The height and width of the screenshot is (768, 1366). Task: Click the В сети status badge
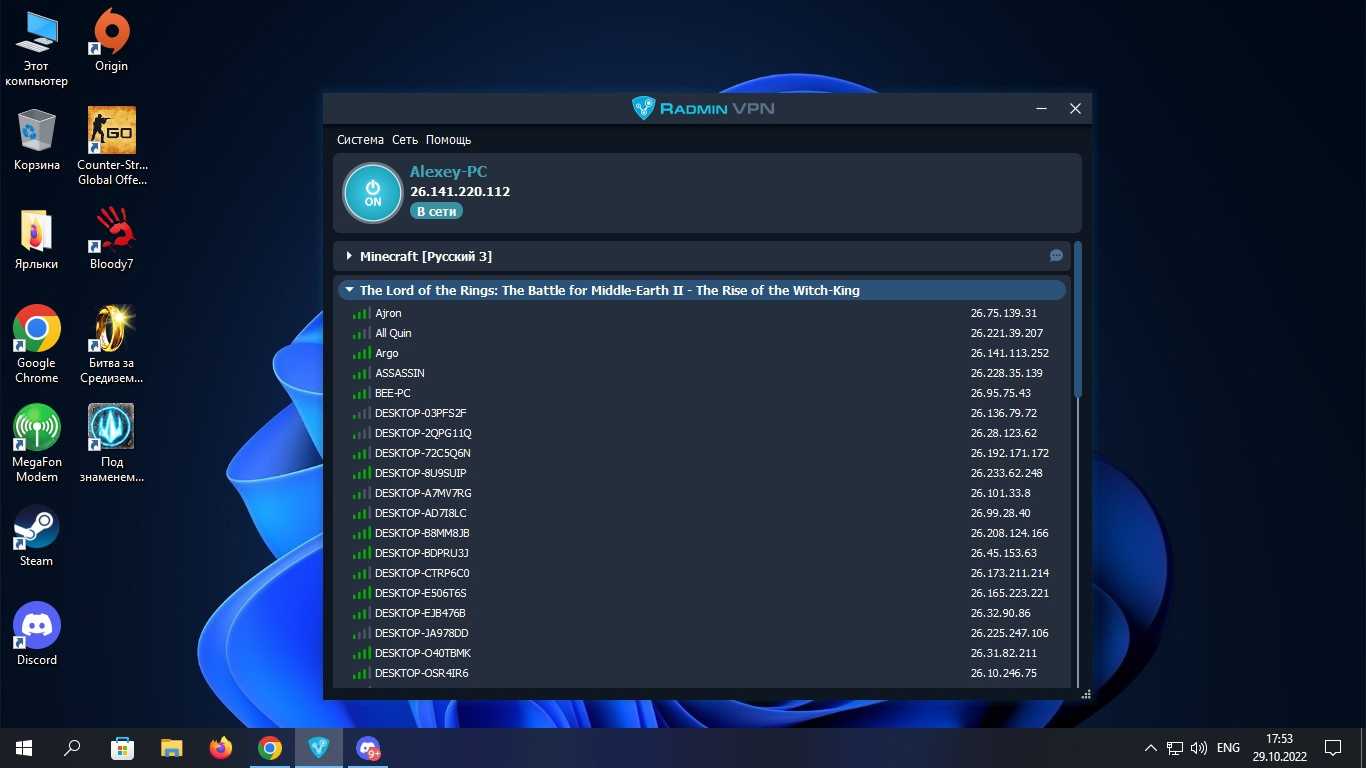pyautogui.click(x=436, y=211)
